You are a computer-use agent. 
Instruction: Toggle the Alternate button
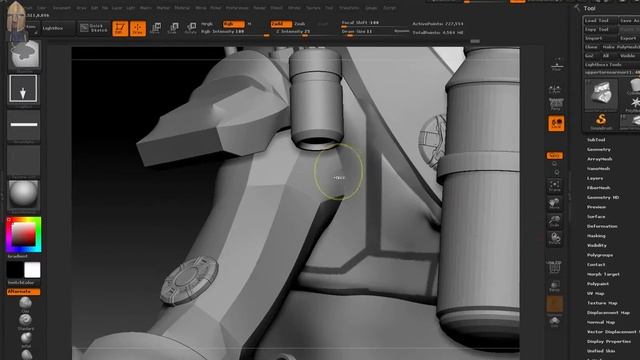click(23, 292)
